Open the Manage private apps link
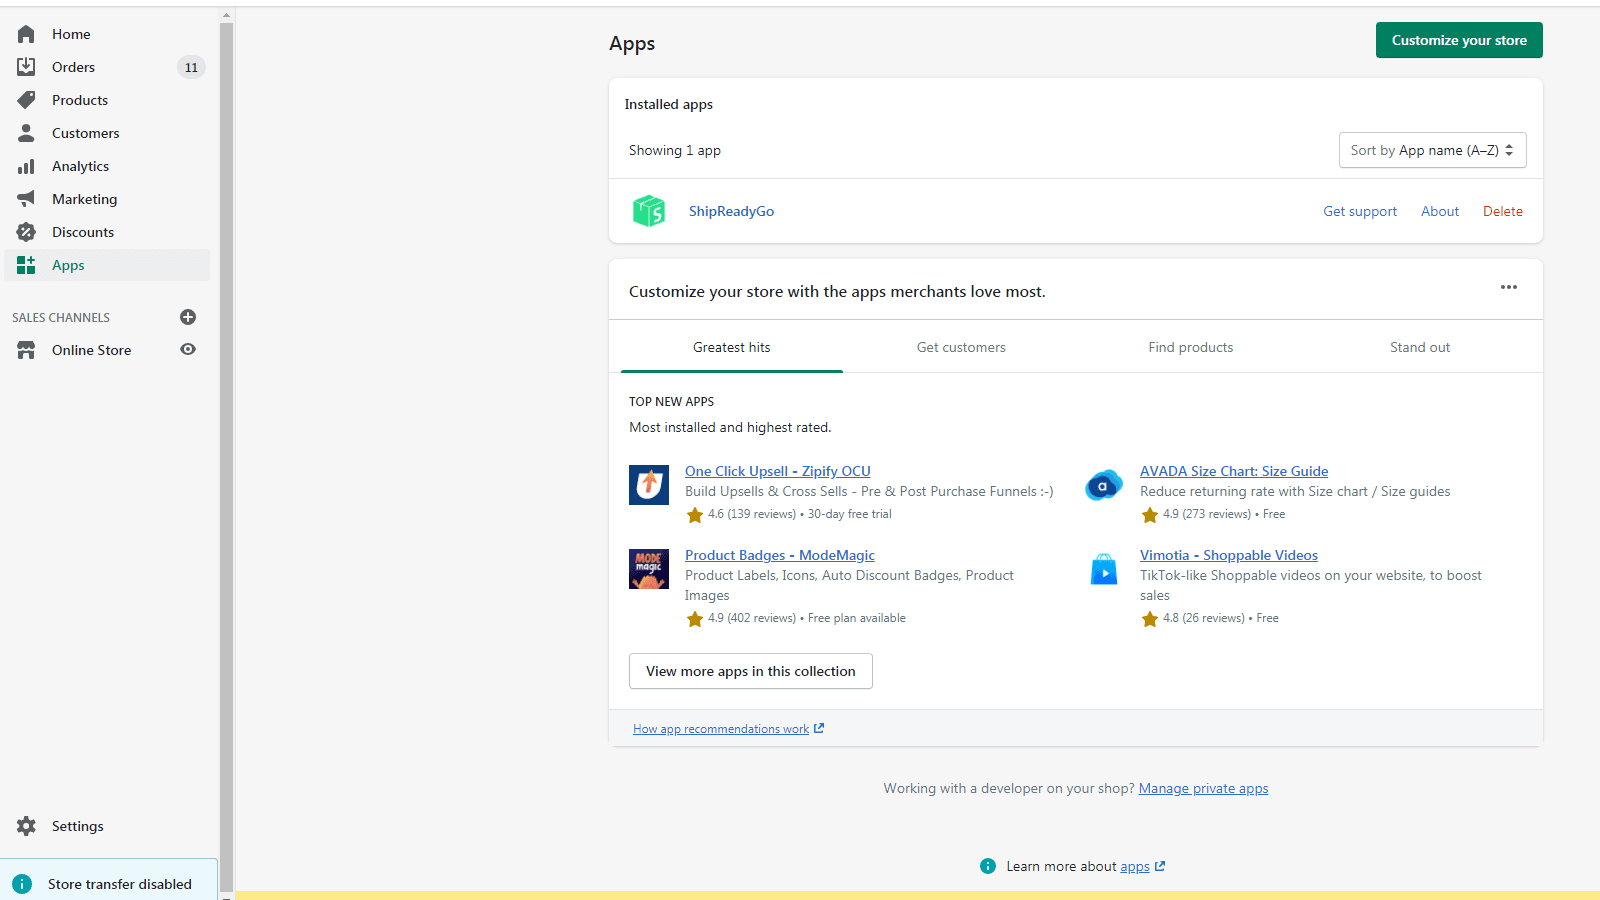The image size is (1600, 900). [1203, 788]
